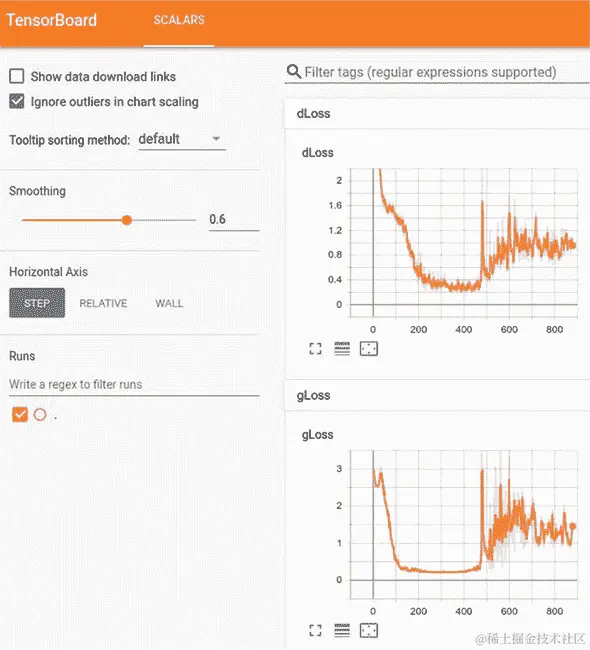Uncheck Ignore outliers in chart scaling
This screenshot has height=650, width=590.
coord(17,102)
